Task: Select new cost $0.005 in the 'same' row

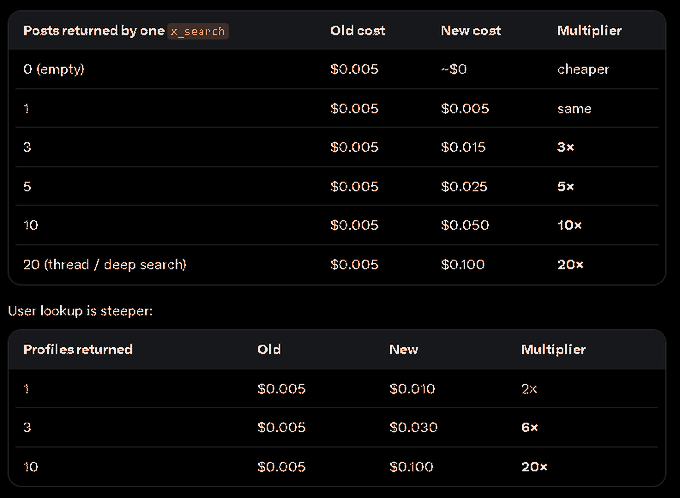Action: tap(465, 108)
